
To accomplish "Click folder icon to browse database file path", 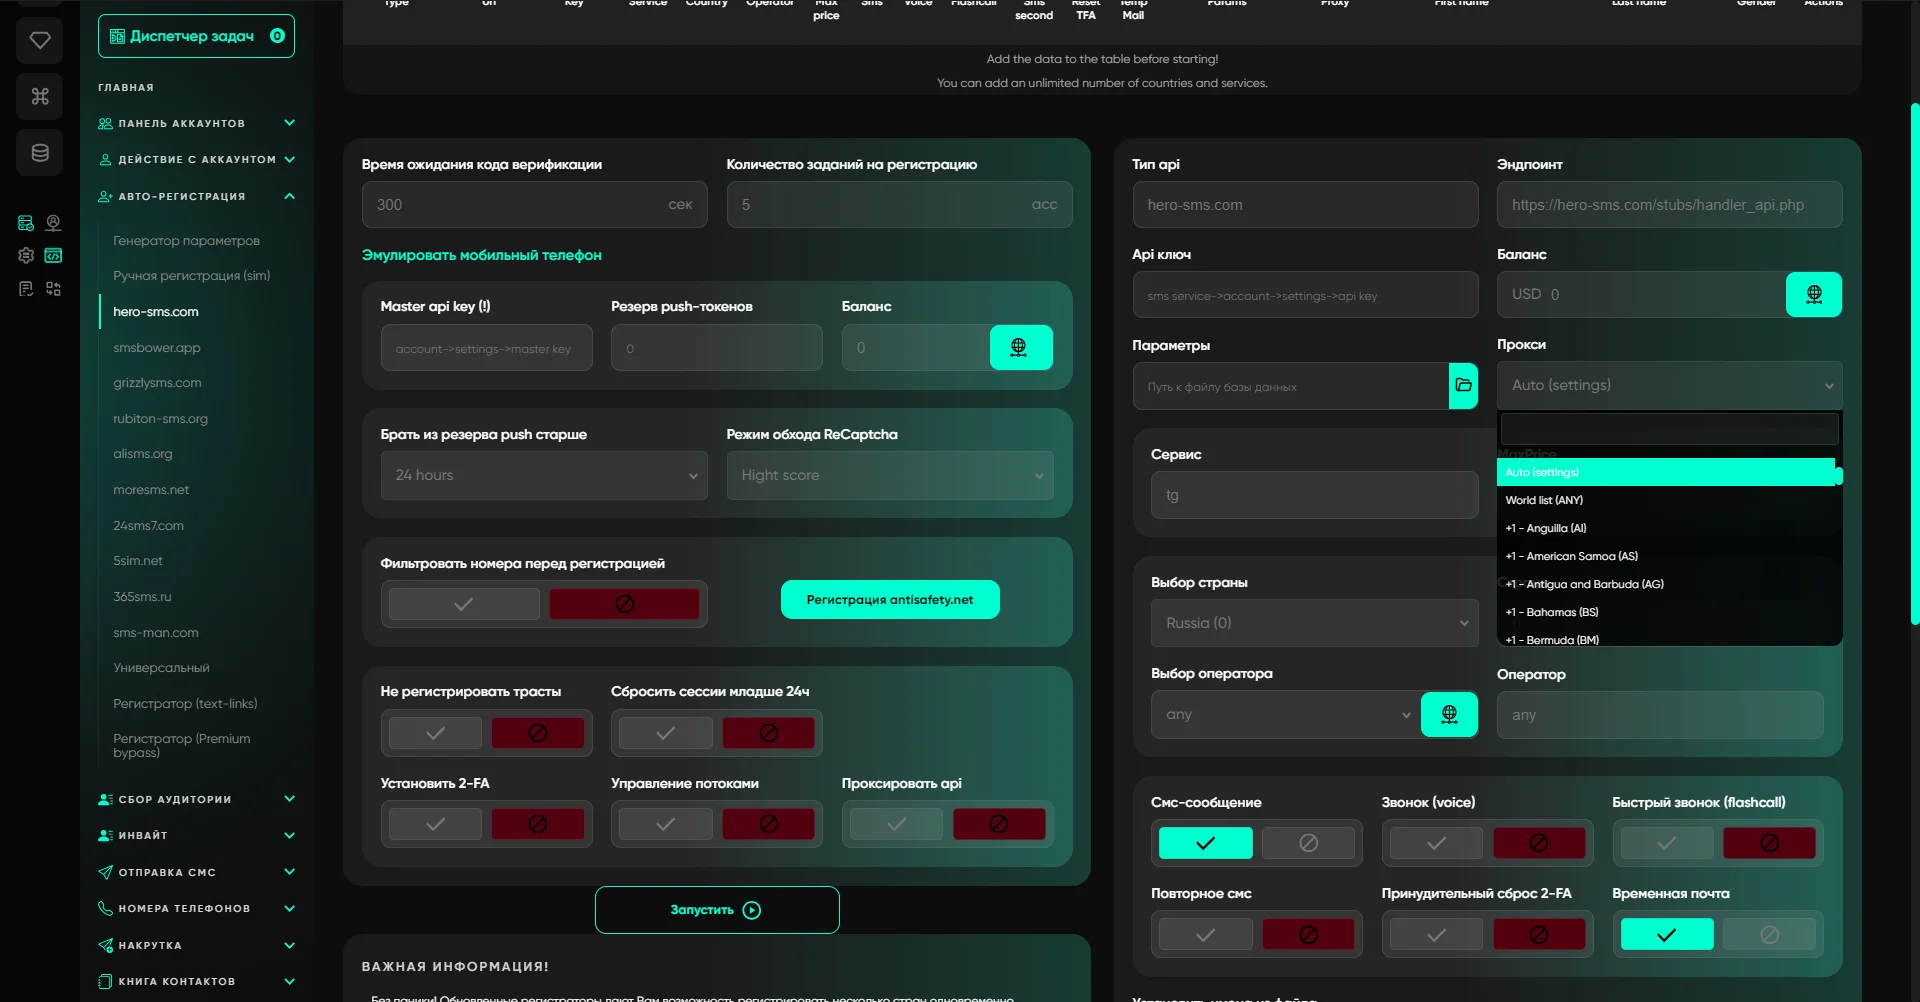I will coord(1463,385).
